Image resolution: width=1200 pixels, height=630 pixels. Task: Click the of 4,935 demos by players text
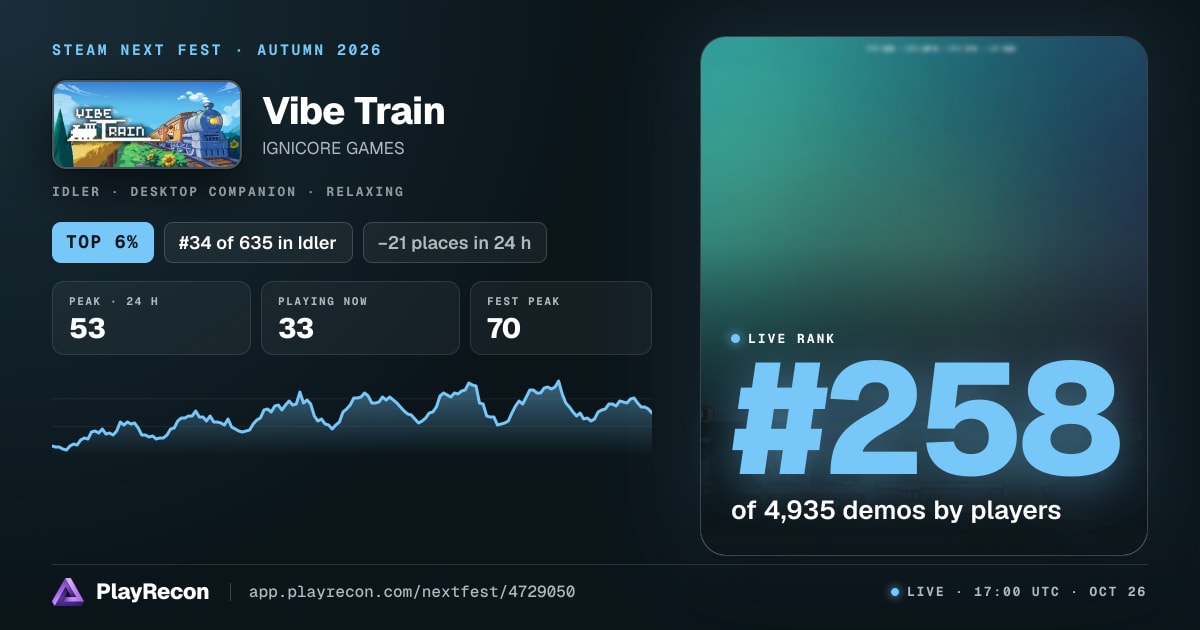[896, 511]
